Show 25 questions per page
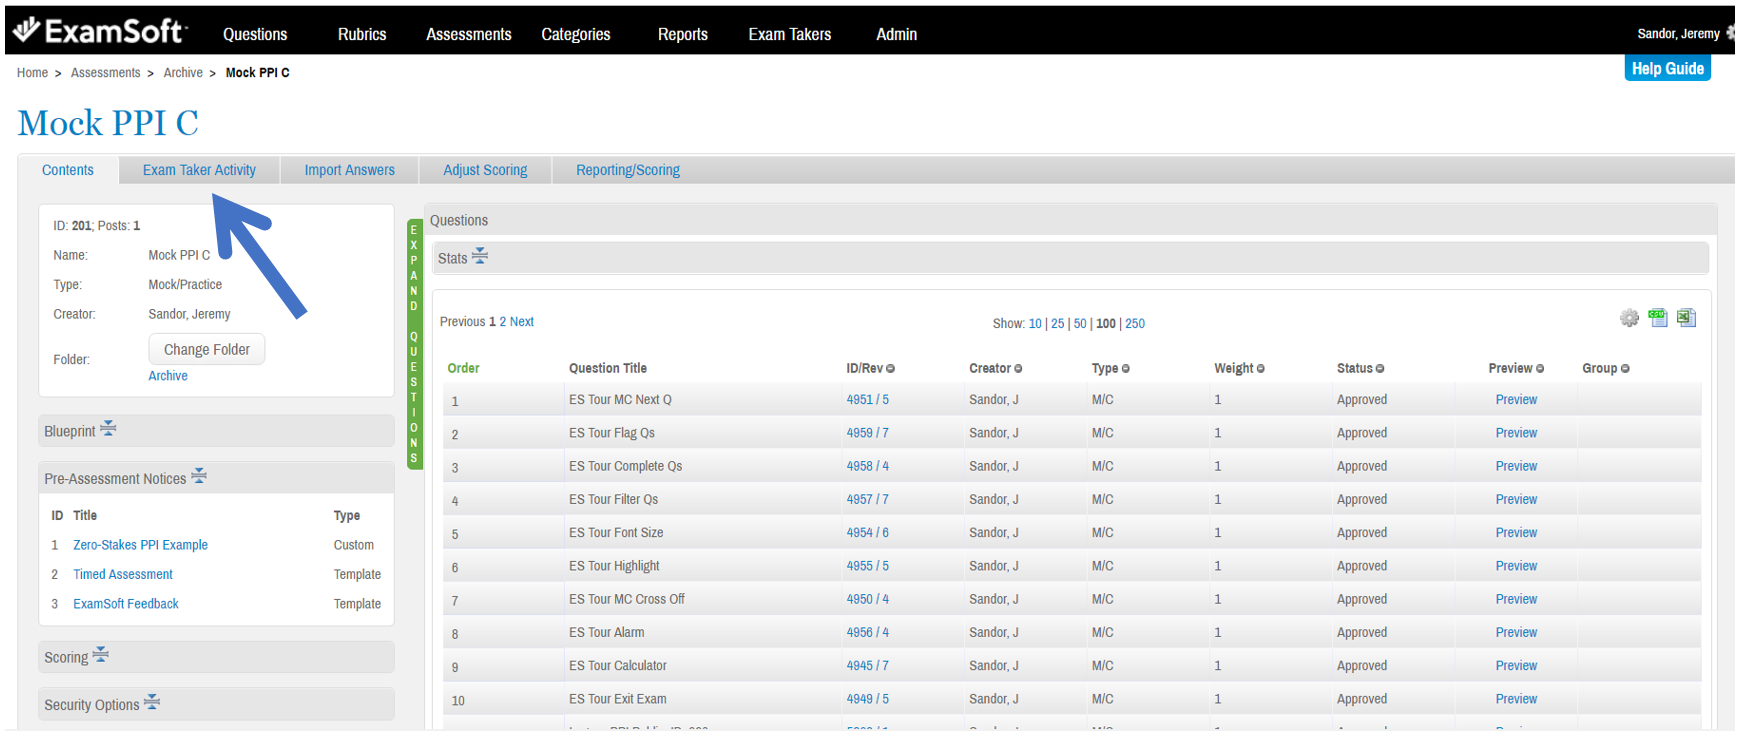 click(x=1057, y=324)
